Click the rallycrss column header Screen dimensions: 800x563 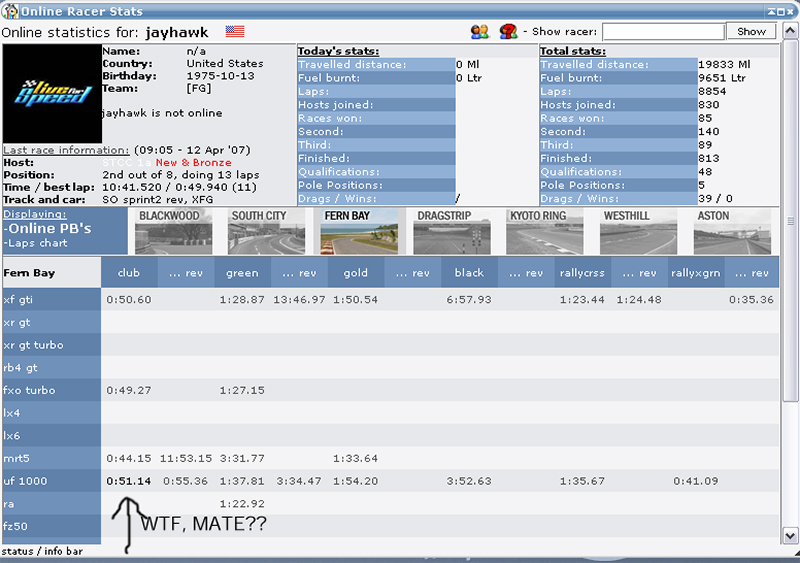pyautogui.click(x=582, y=273)
